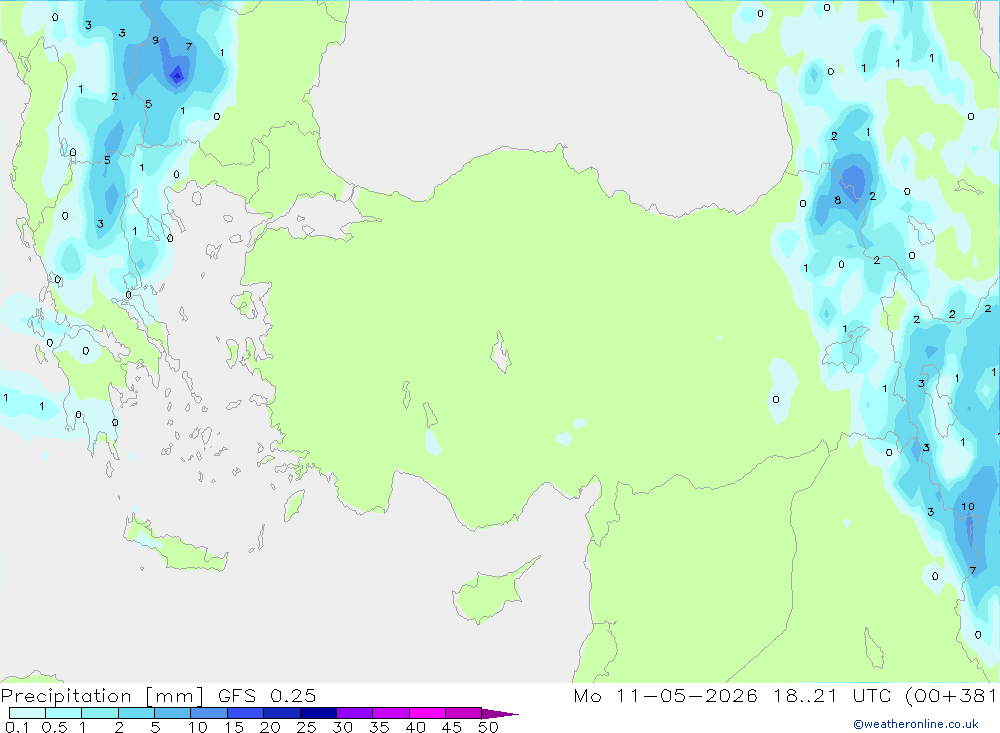Image resolution: width=1000 pixels, height=733 pixels.
Task: Select the 10–15 mm legend color swatch
Action: click(x=209, y=713)
